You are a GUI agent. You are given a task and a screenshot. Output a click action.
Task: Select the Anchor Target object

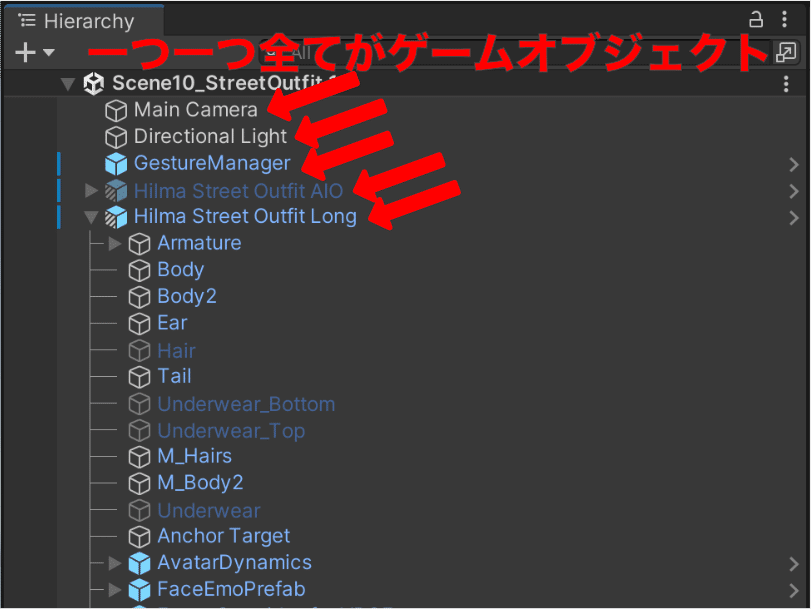223,537
